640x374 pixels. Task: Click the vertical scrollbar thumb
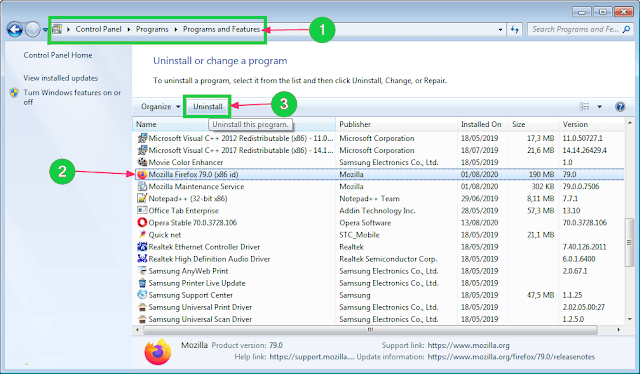click(629, 243)
